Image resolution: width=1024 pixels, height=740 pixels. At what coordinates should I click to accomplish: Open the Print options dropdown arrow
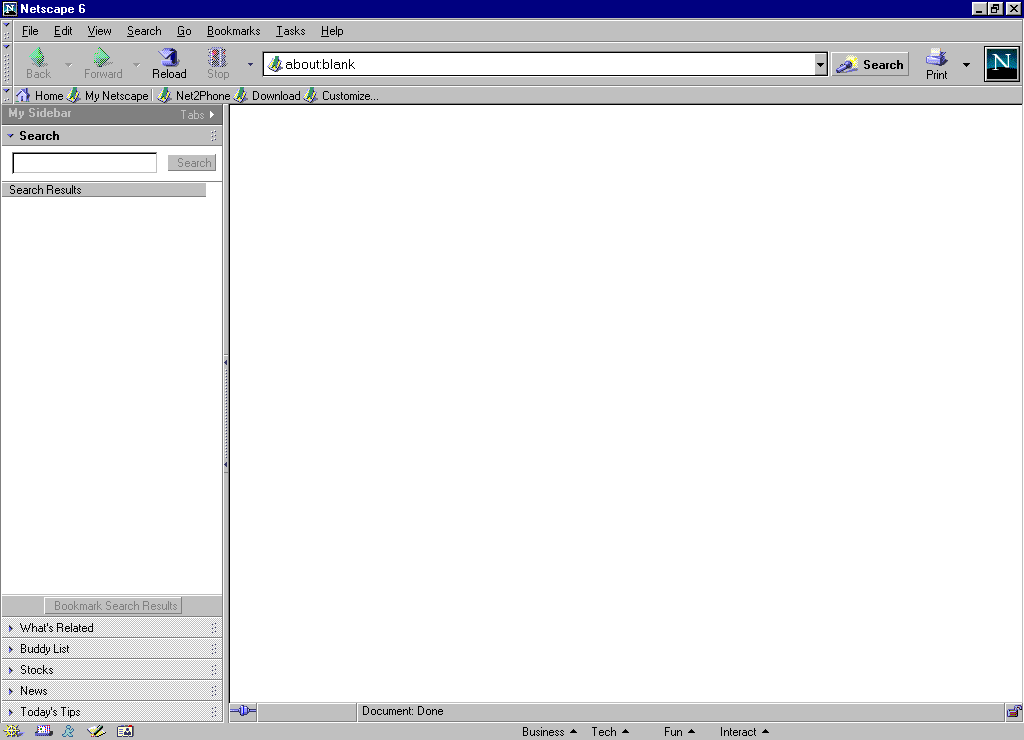point(967,65)
